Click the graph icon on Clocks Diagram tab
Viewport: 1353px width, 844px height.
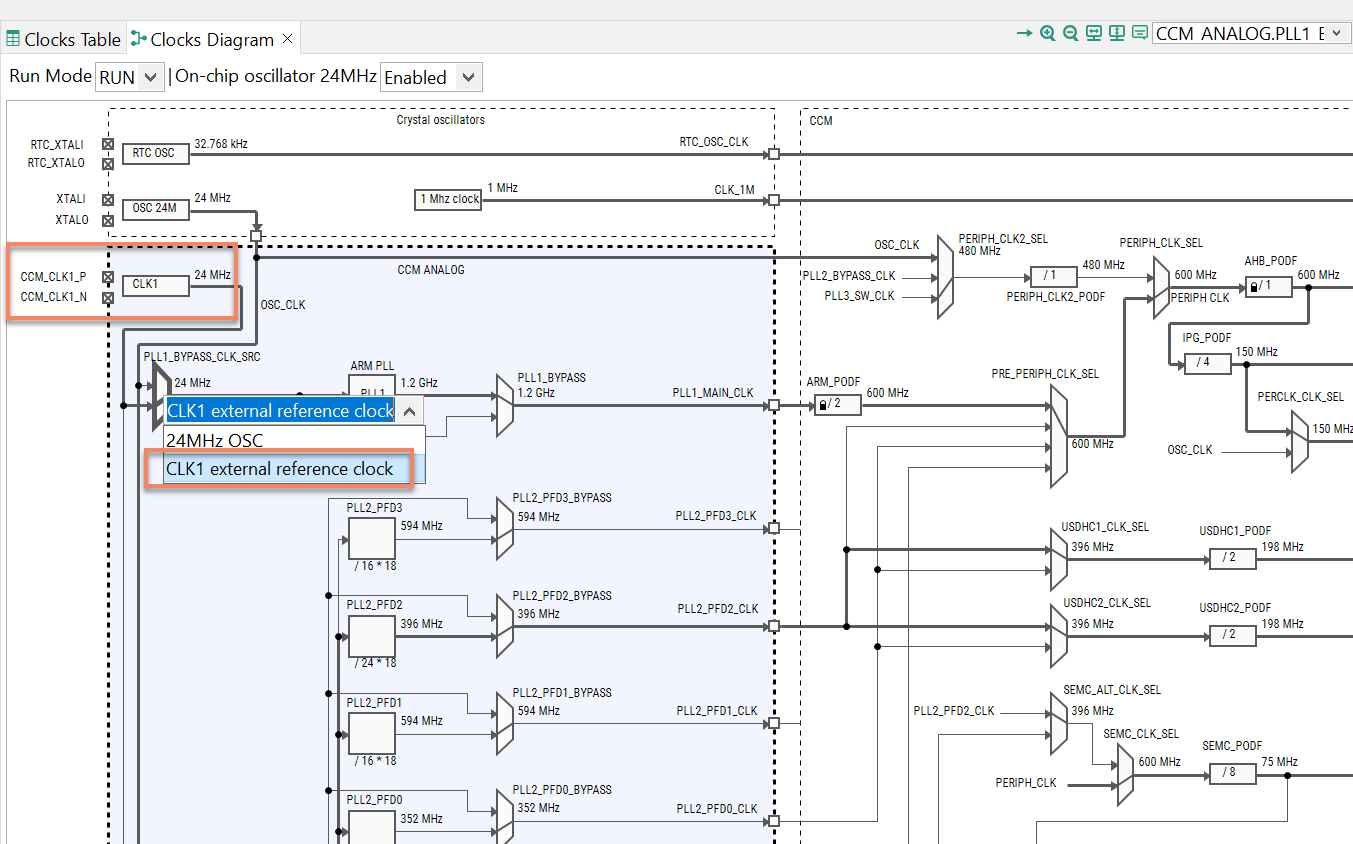point(139,38)
